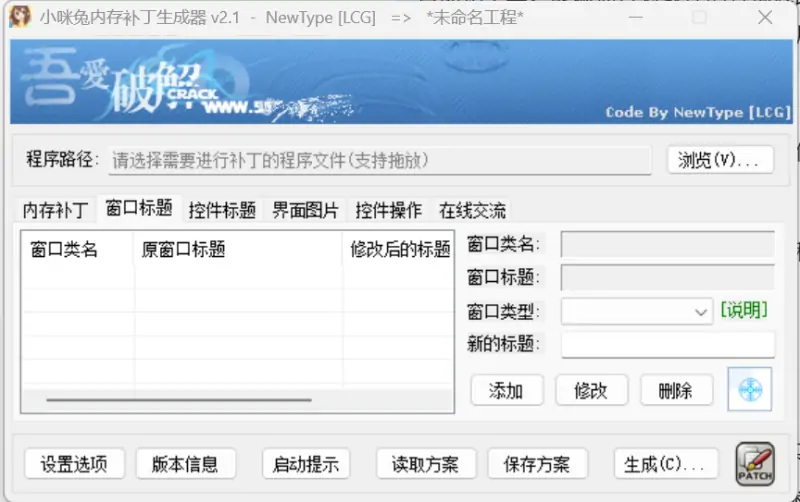
Task: Switch to the 内存补丁 tab
Action: [x=56, y=211]
